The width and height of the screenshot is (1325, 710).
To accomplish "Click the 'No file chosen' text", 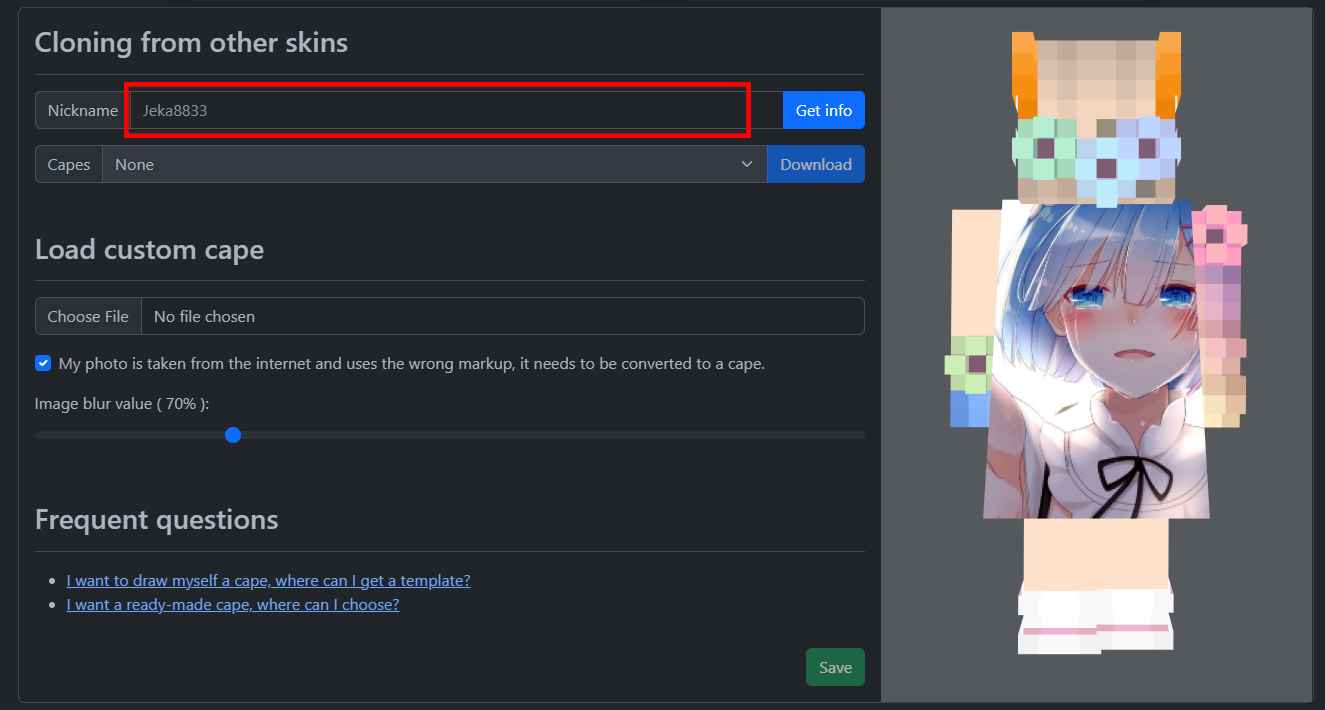I will (204, 316).
